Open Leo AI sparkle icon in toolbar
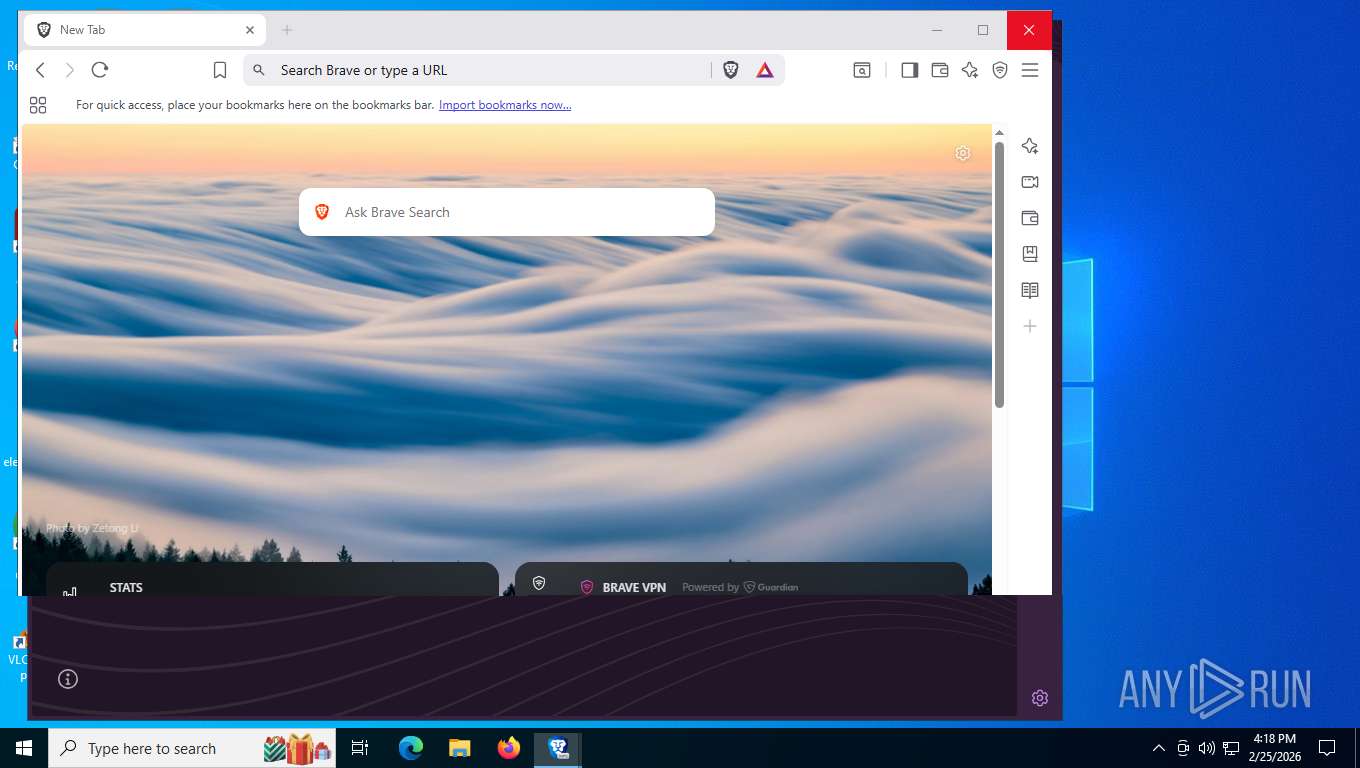The height and width of the screenshot is (768, 1360). 970,70
